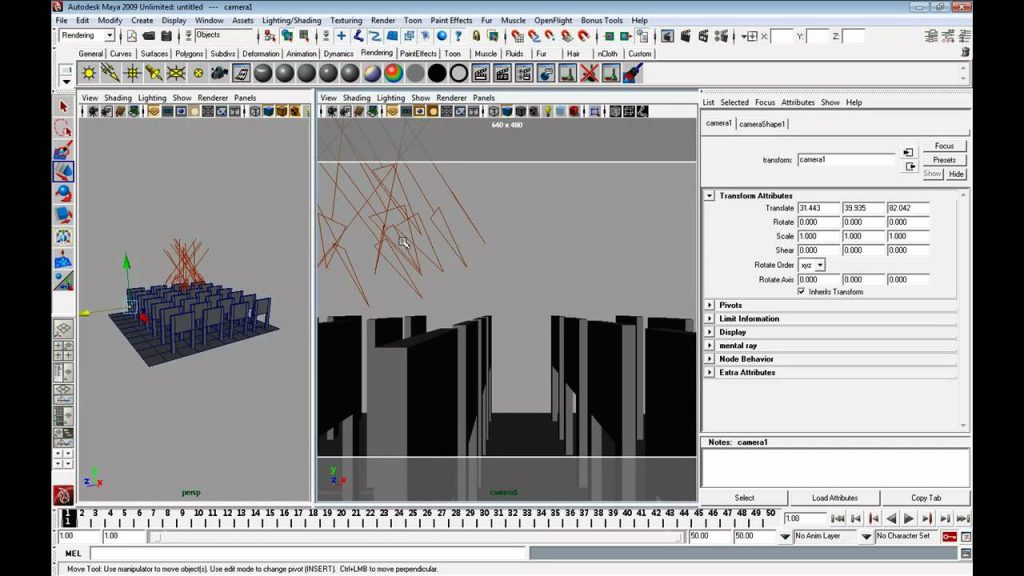
Task: Open the Attributes menu in Attribute Editor
Action: click(797, 103)
